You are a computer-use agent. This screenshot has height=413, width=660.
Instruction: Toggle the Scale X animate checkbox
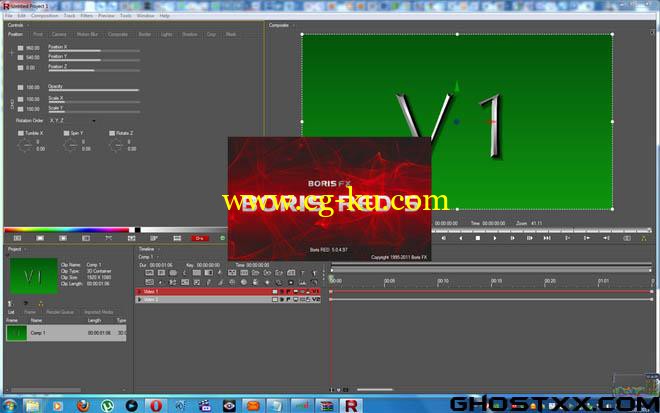20,99
